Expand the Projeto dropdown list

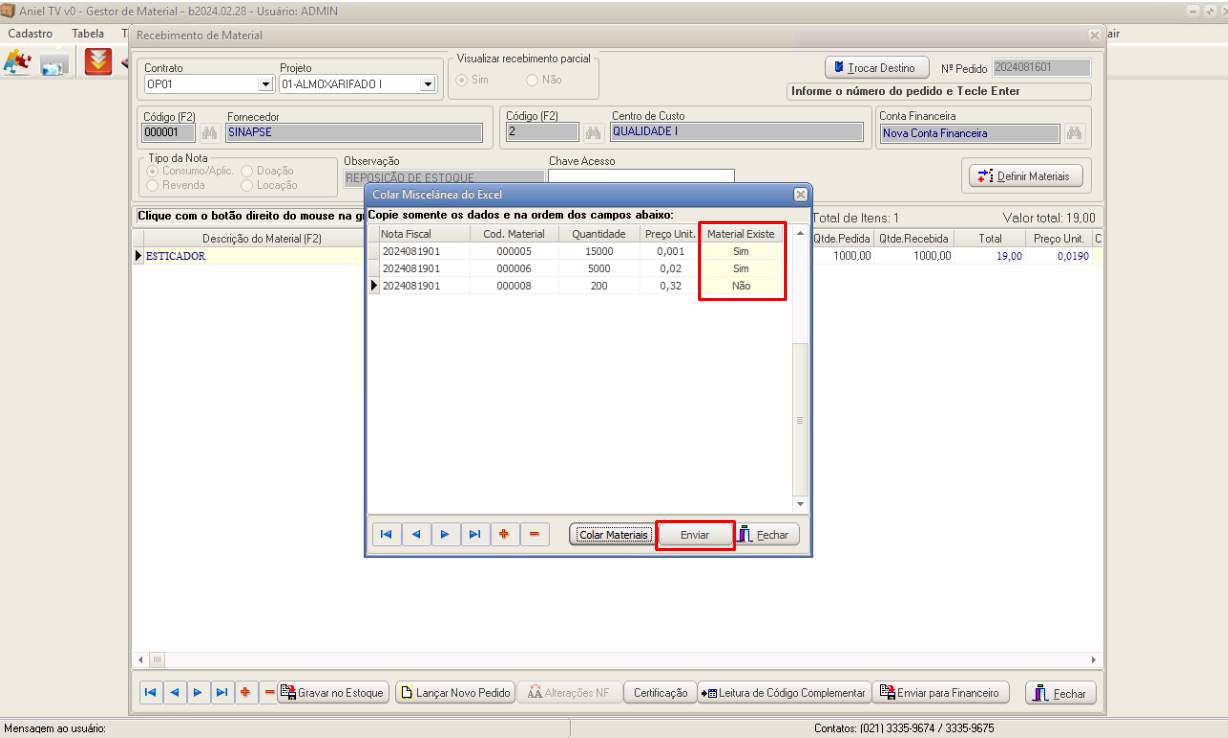tap(428, 85)
